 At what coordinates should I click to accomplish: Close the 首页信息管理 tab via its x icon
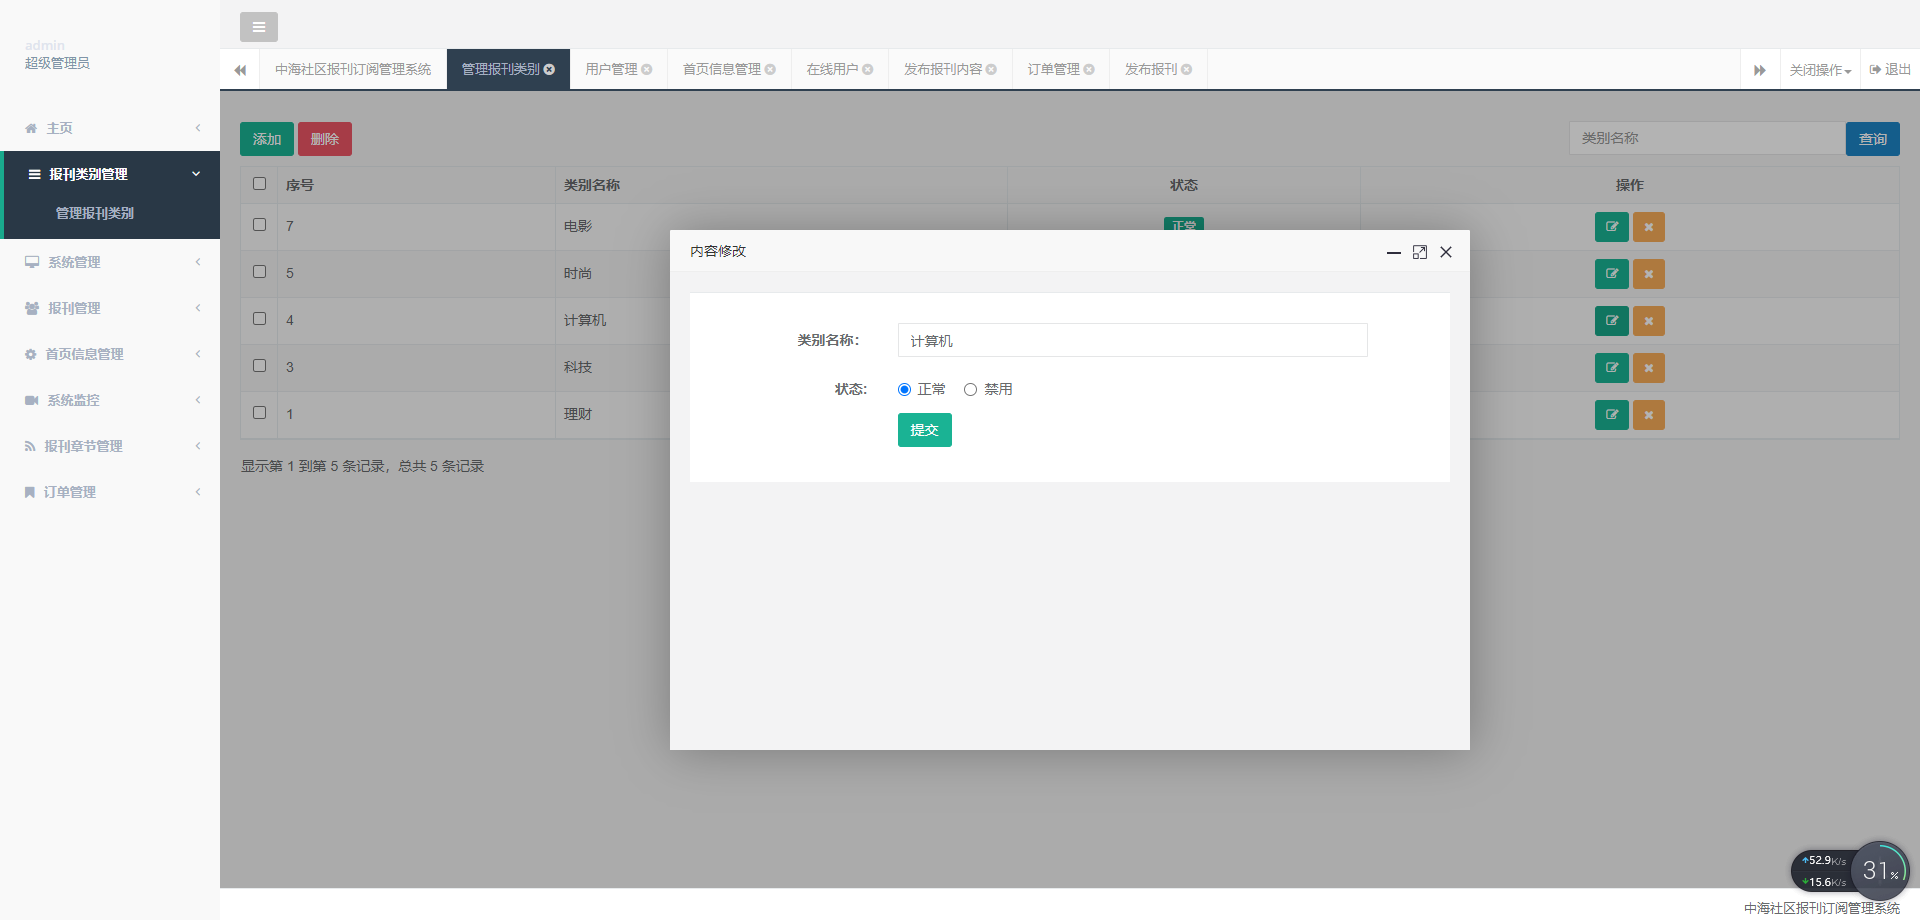(x=770, y=69)
